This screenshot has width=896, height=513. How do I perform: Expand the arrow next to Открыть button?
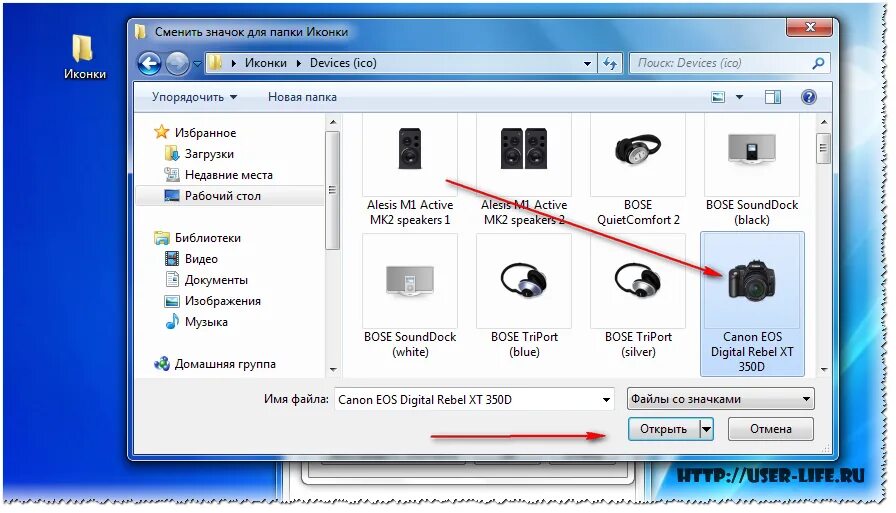[x=706, y=429]
